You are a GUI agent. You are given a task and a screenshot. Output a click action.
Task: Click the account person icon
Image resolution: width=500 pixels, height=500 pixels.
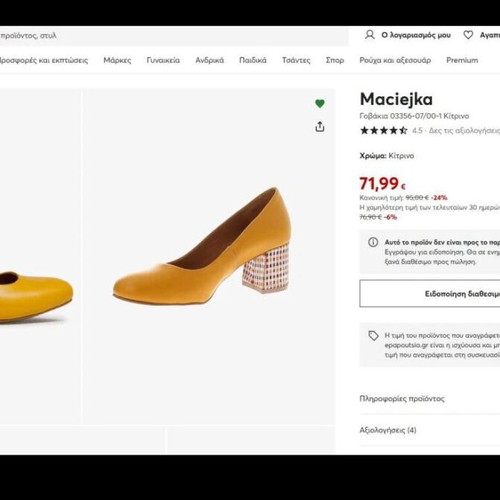[x=370, y=35]
